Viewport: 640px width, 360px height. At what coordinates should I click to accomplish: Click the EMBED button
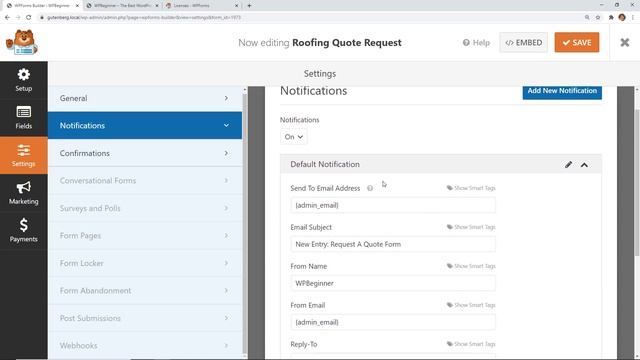(x=524, y=42)
